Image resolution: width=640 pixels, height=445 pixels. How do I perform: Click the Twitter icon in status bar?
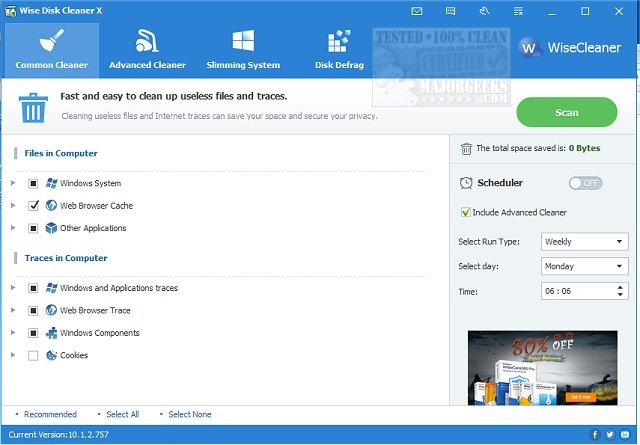click(611, 435)
